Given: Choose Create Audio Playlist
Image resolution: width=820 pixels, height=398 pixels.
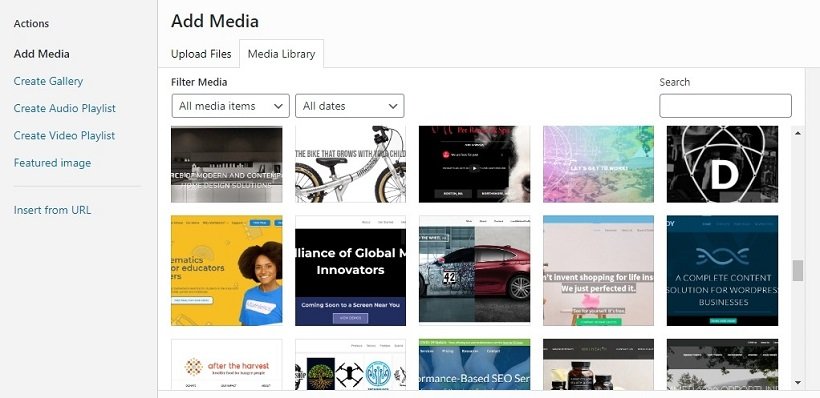Looking at the screenshot, I should 65,108.
